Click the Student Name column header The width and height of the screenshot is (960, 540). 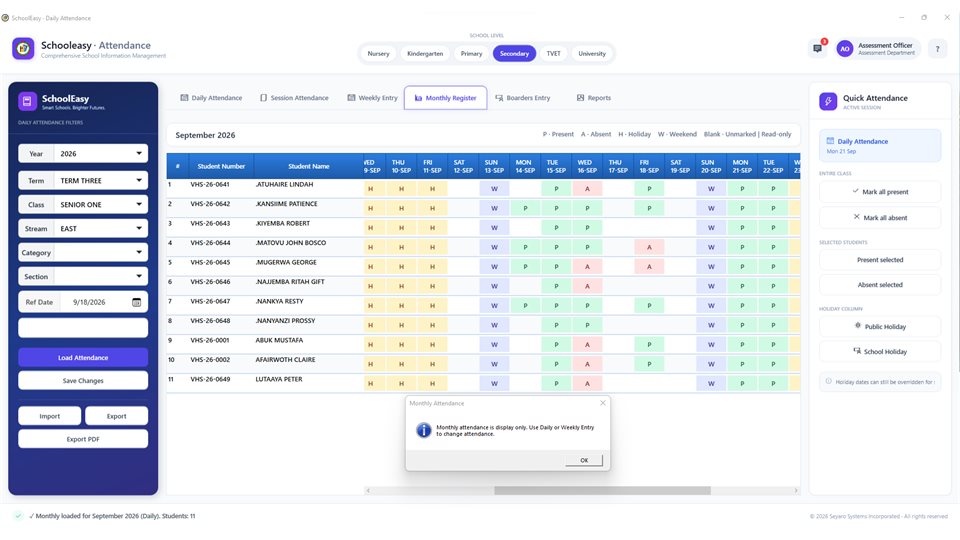click(x=309, y=166)
